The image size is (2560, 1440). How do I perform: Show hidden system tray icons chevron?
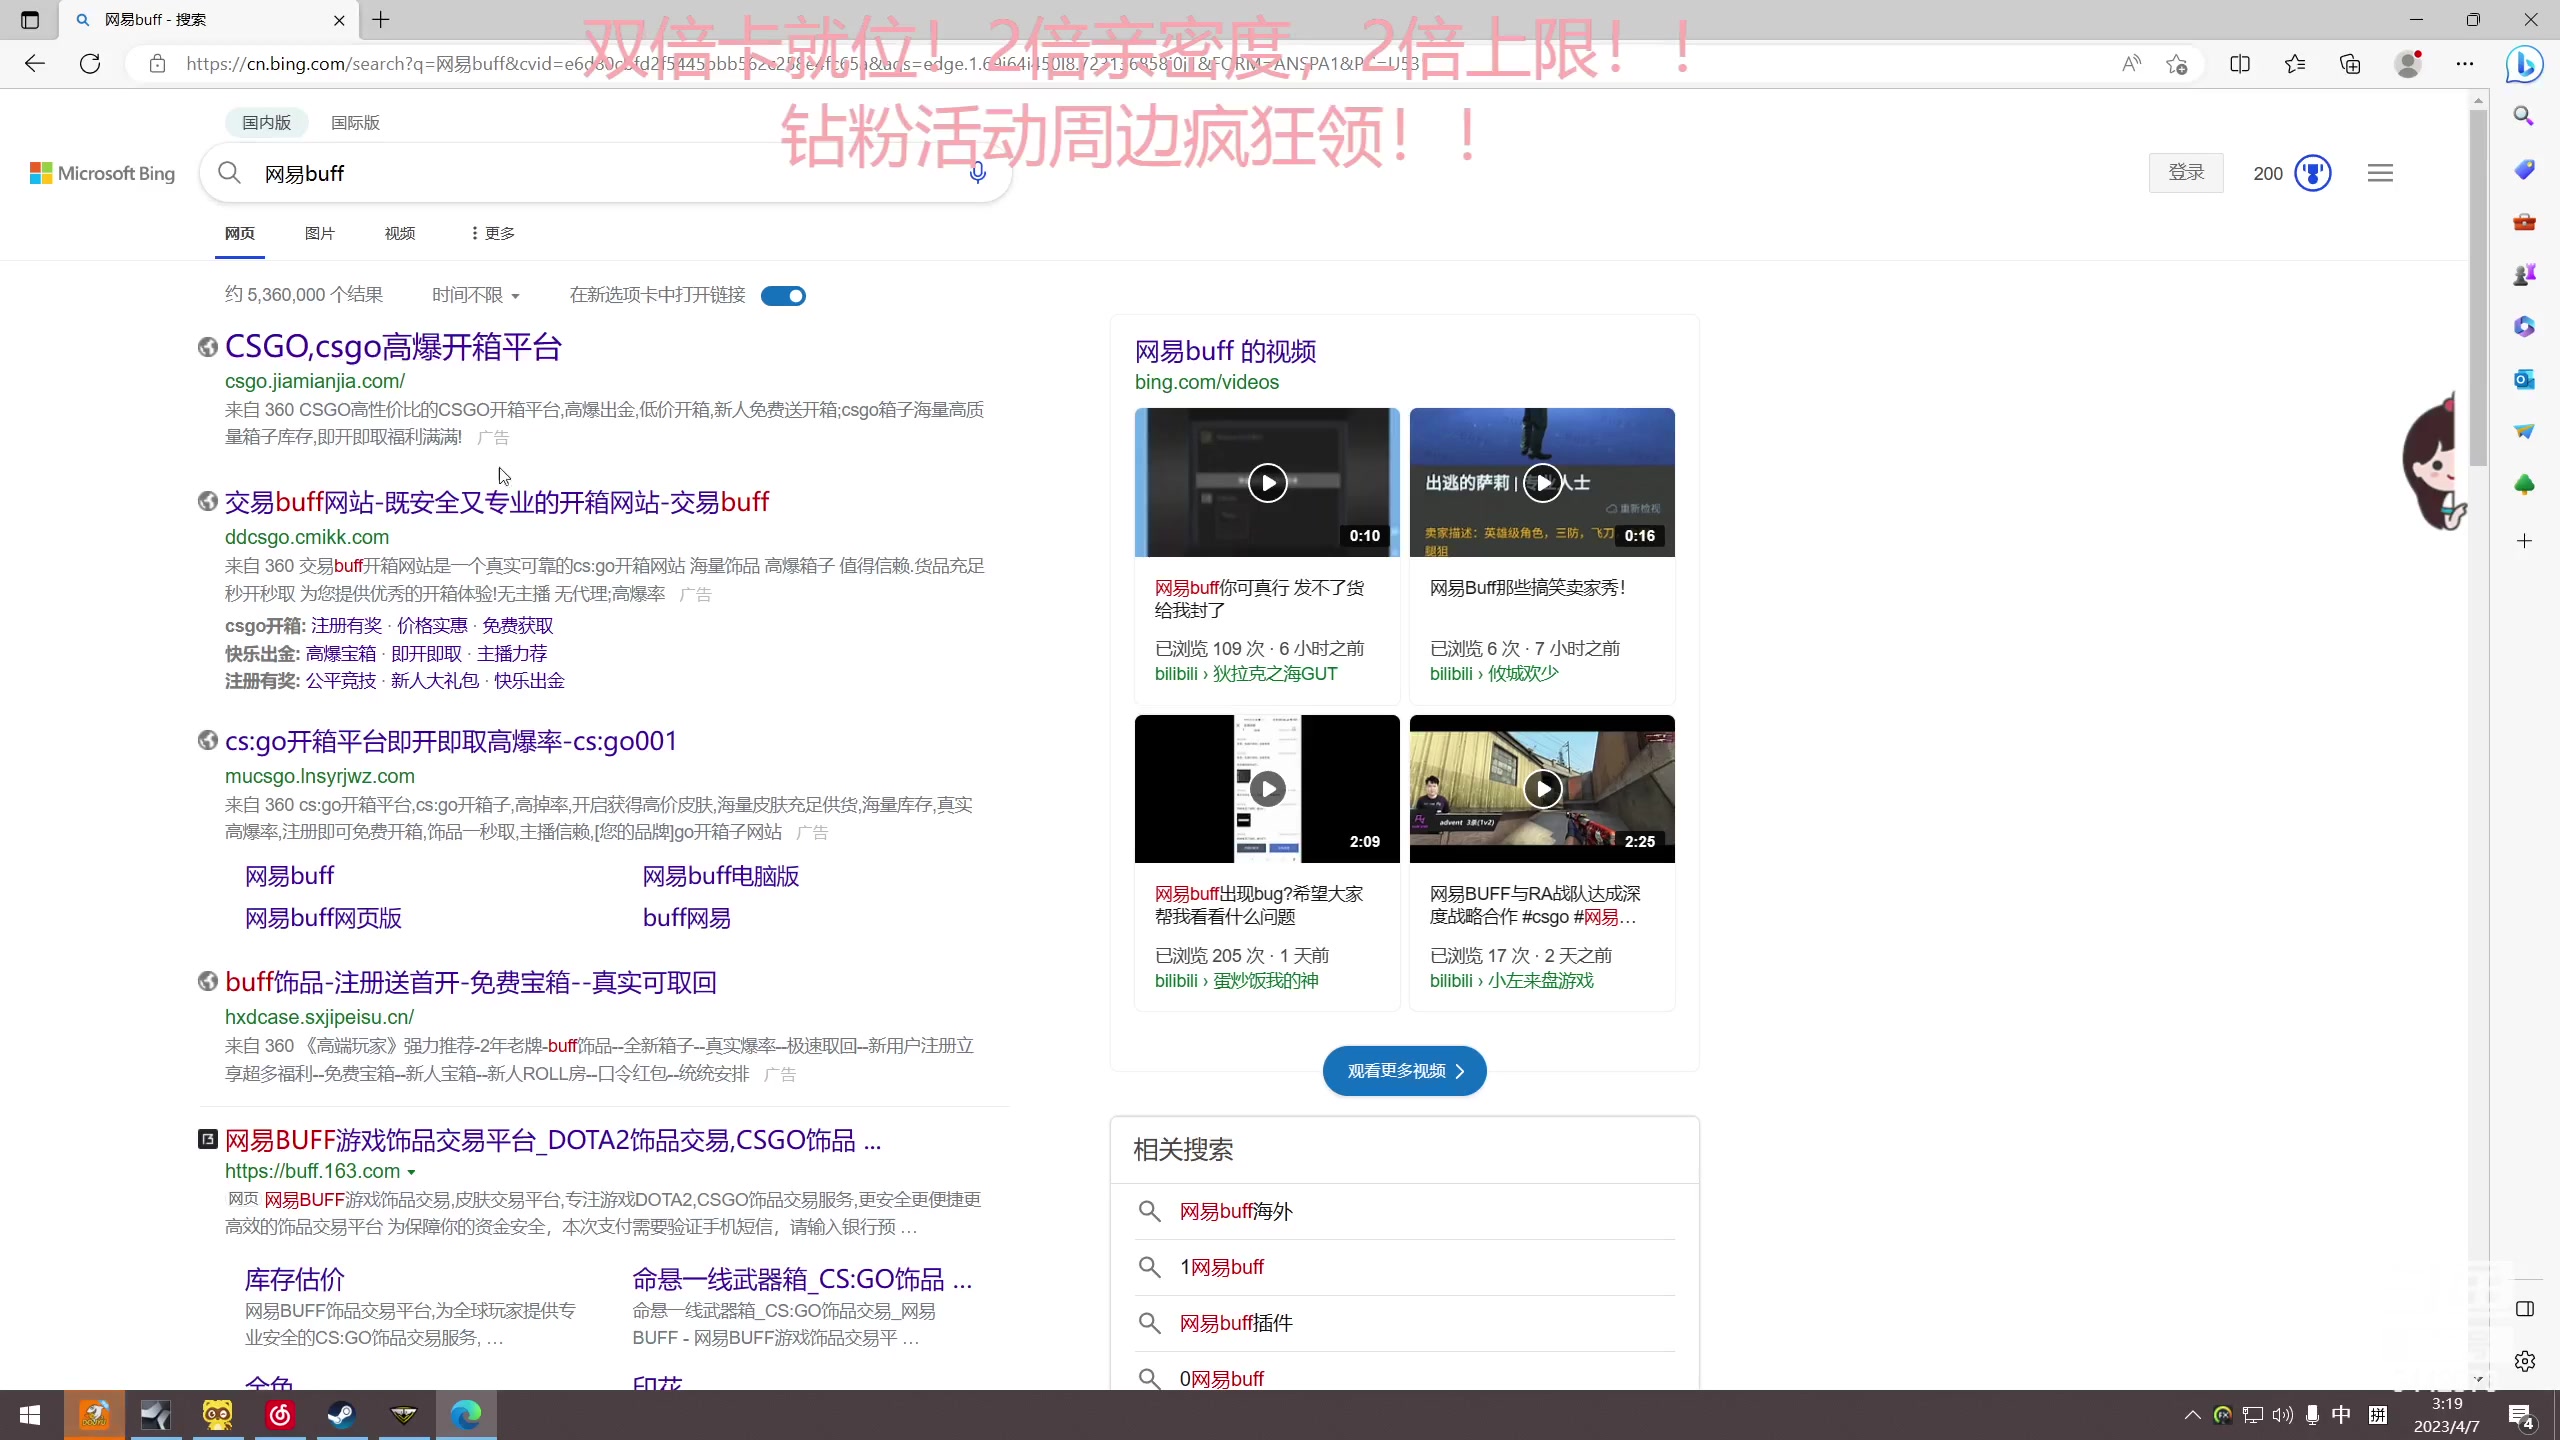tap(2192, 1415)
